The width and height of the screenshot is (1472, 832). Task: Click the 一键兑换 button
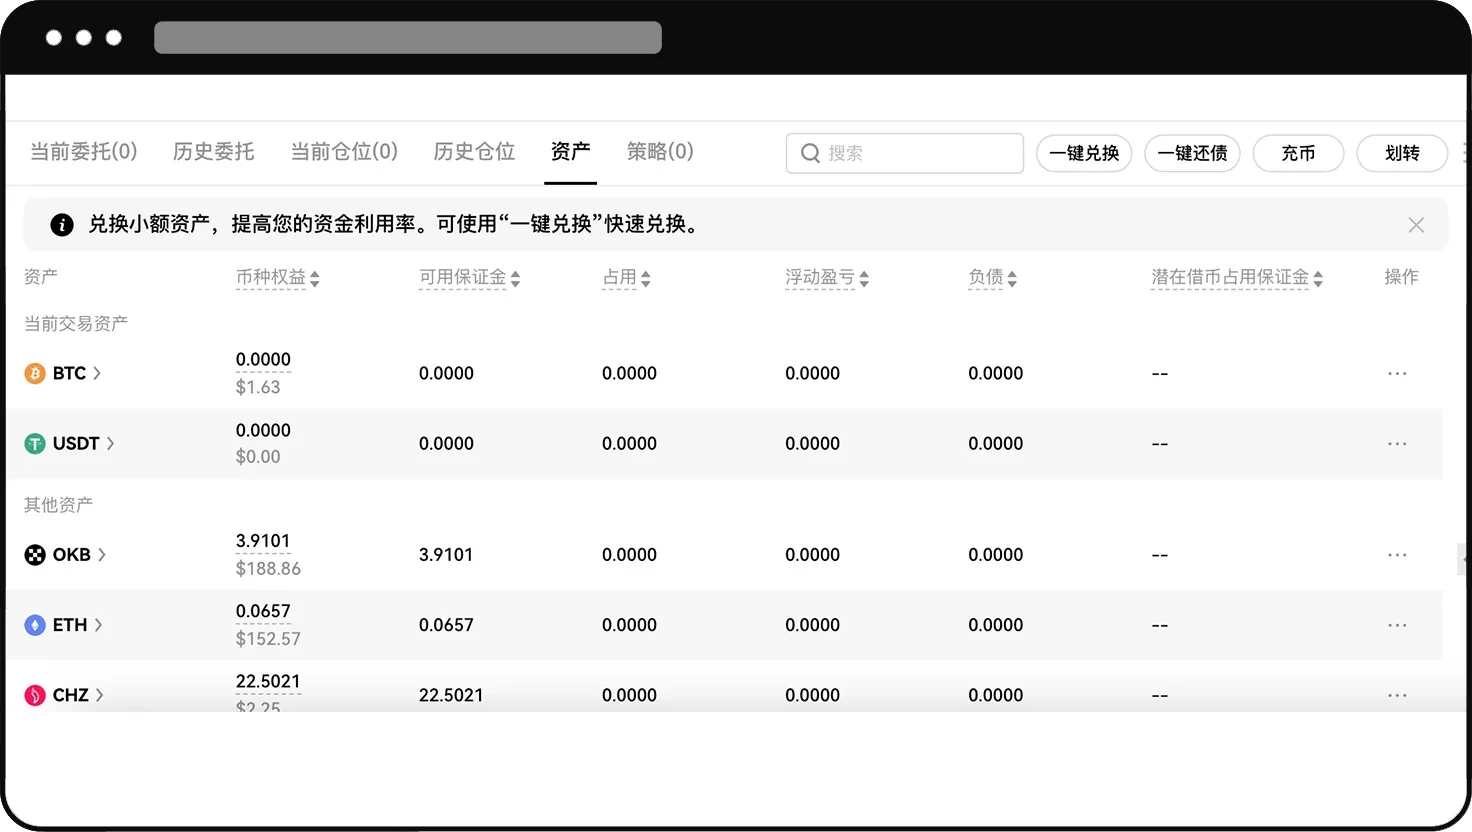click(1084, 153)
